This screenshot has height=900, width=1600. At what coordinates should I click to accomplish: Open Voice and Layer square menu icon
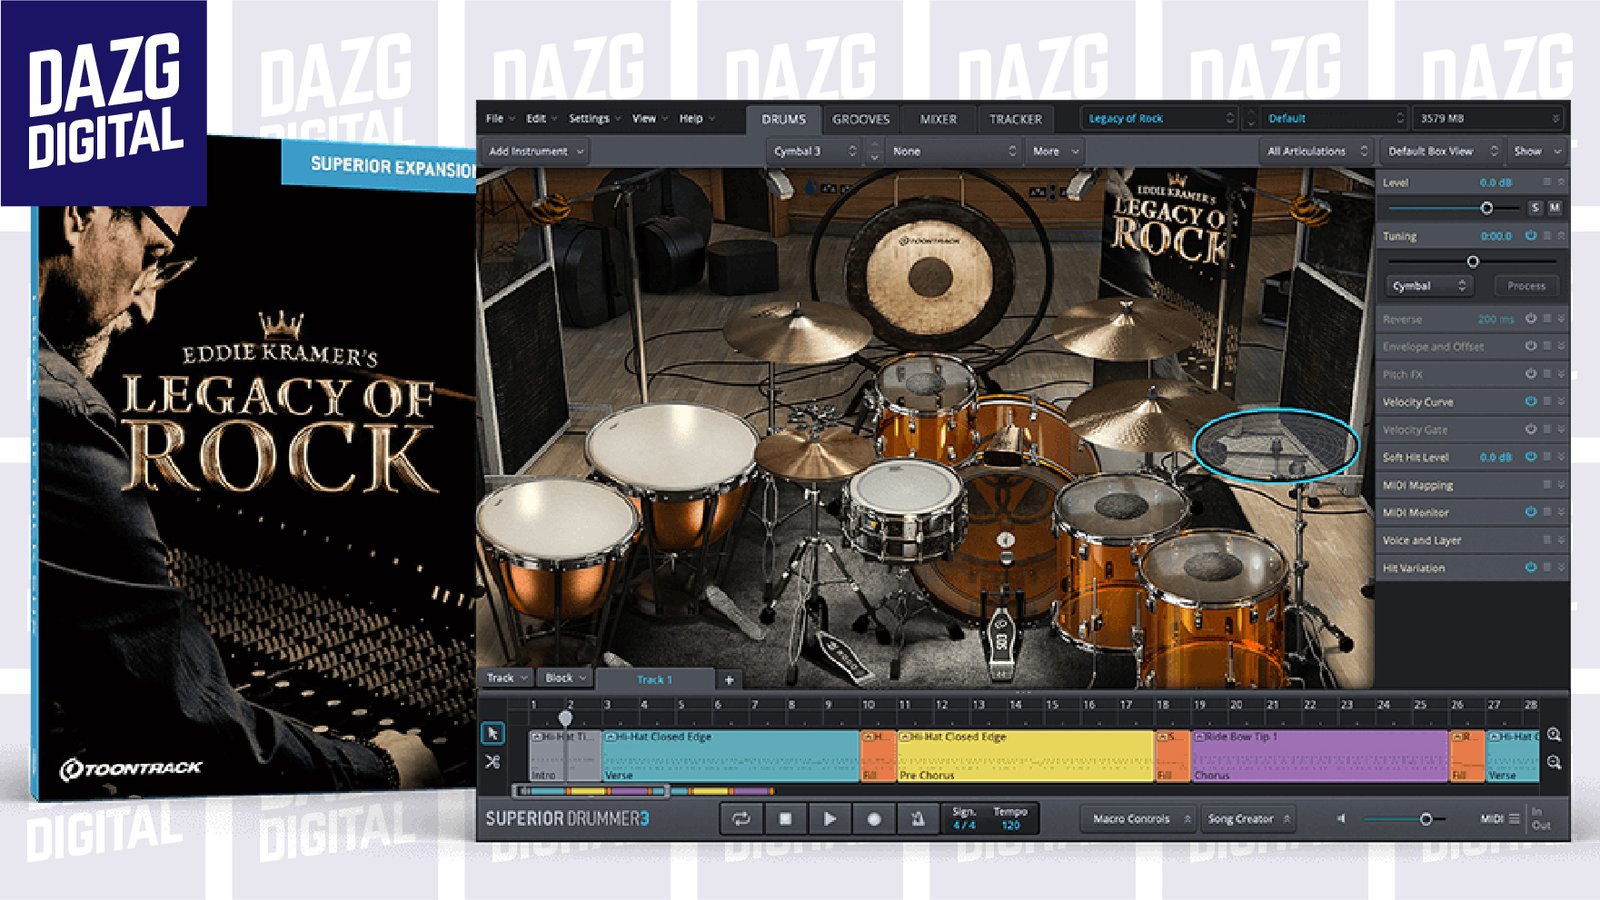(x=1546, y=540)
